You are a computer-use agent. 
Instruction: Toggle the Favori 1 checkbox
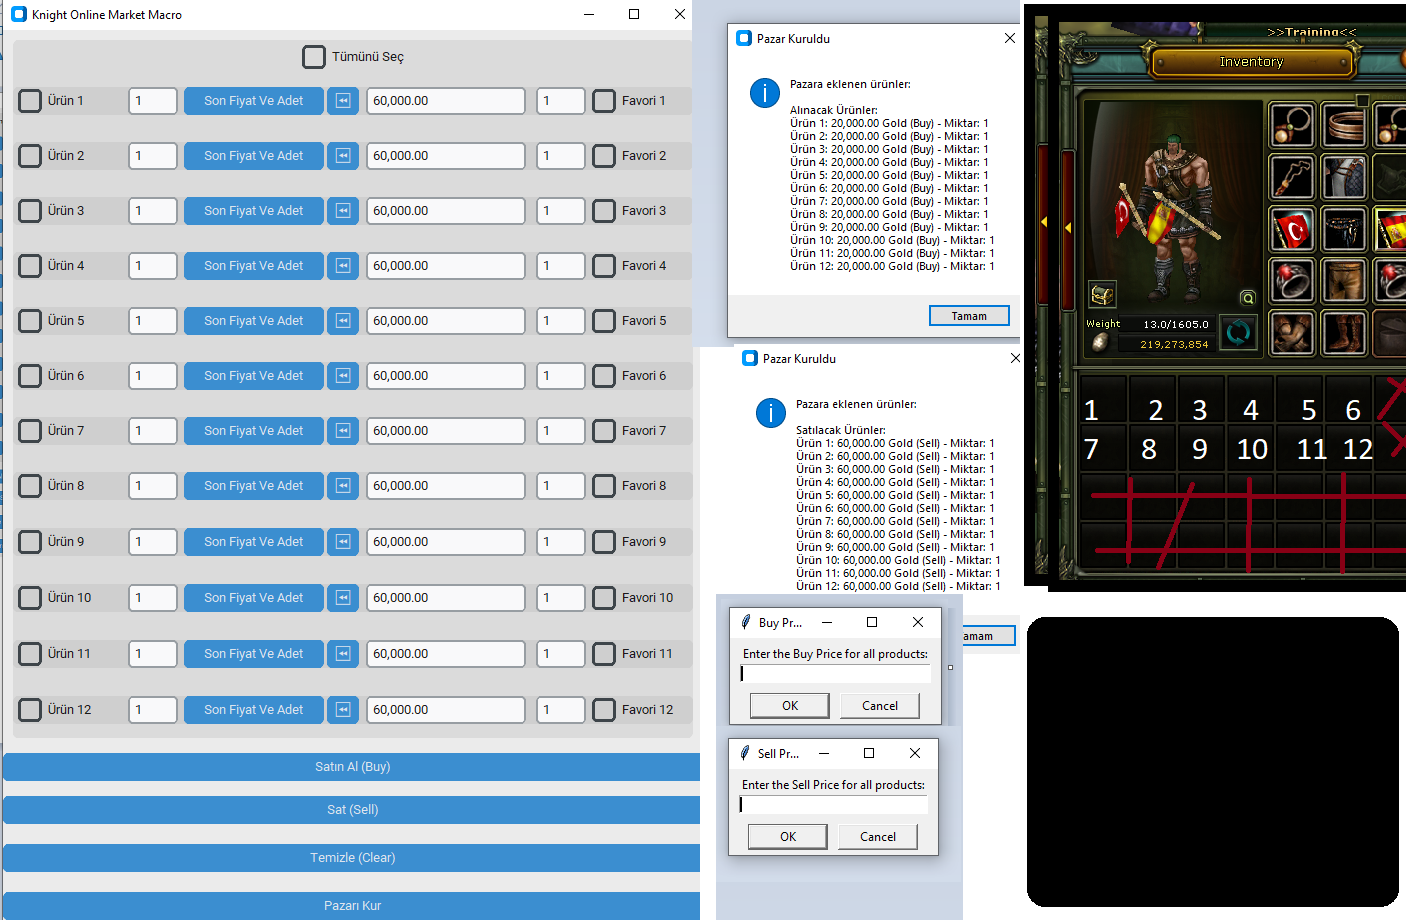pyautogui.click(x=604, y=101)
